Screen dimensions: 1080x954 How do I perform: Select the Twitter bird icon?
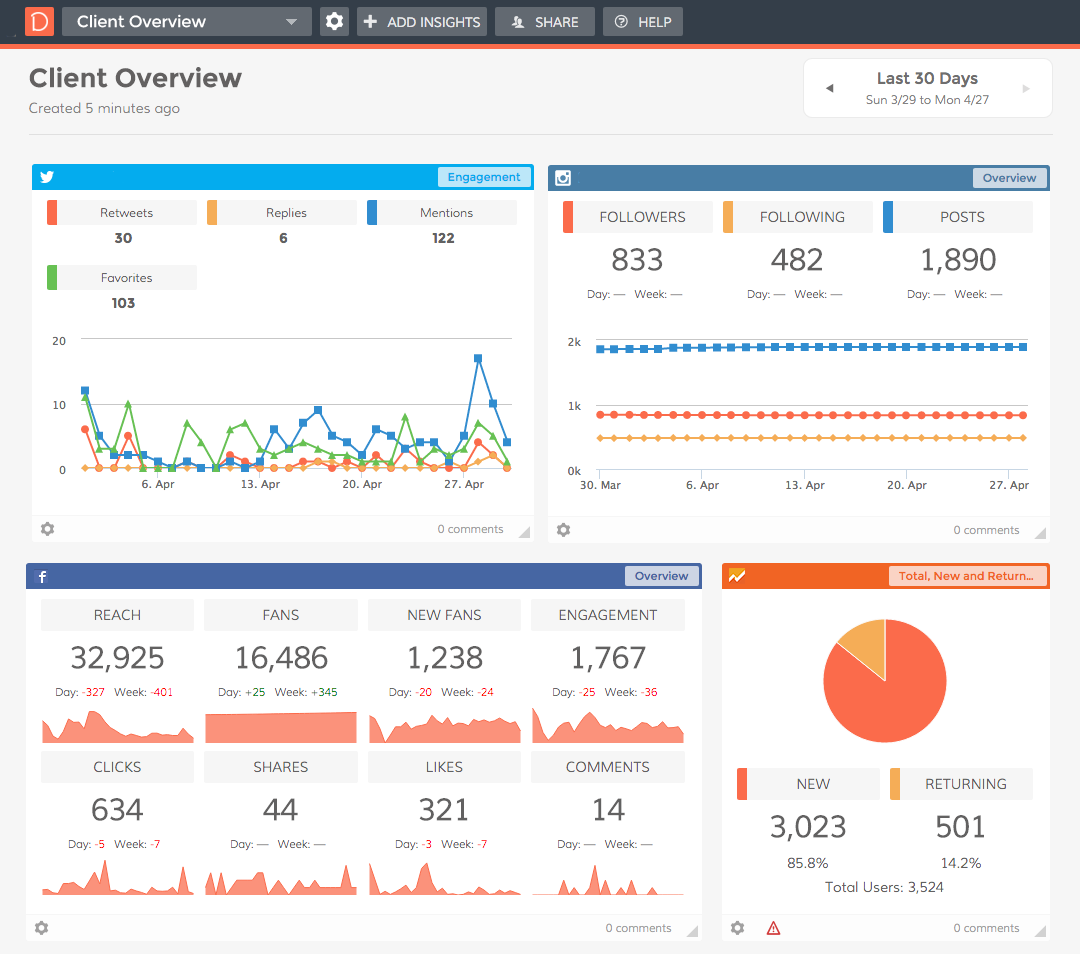(x=46, y=177)
